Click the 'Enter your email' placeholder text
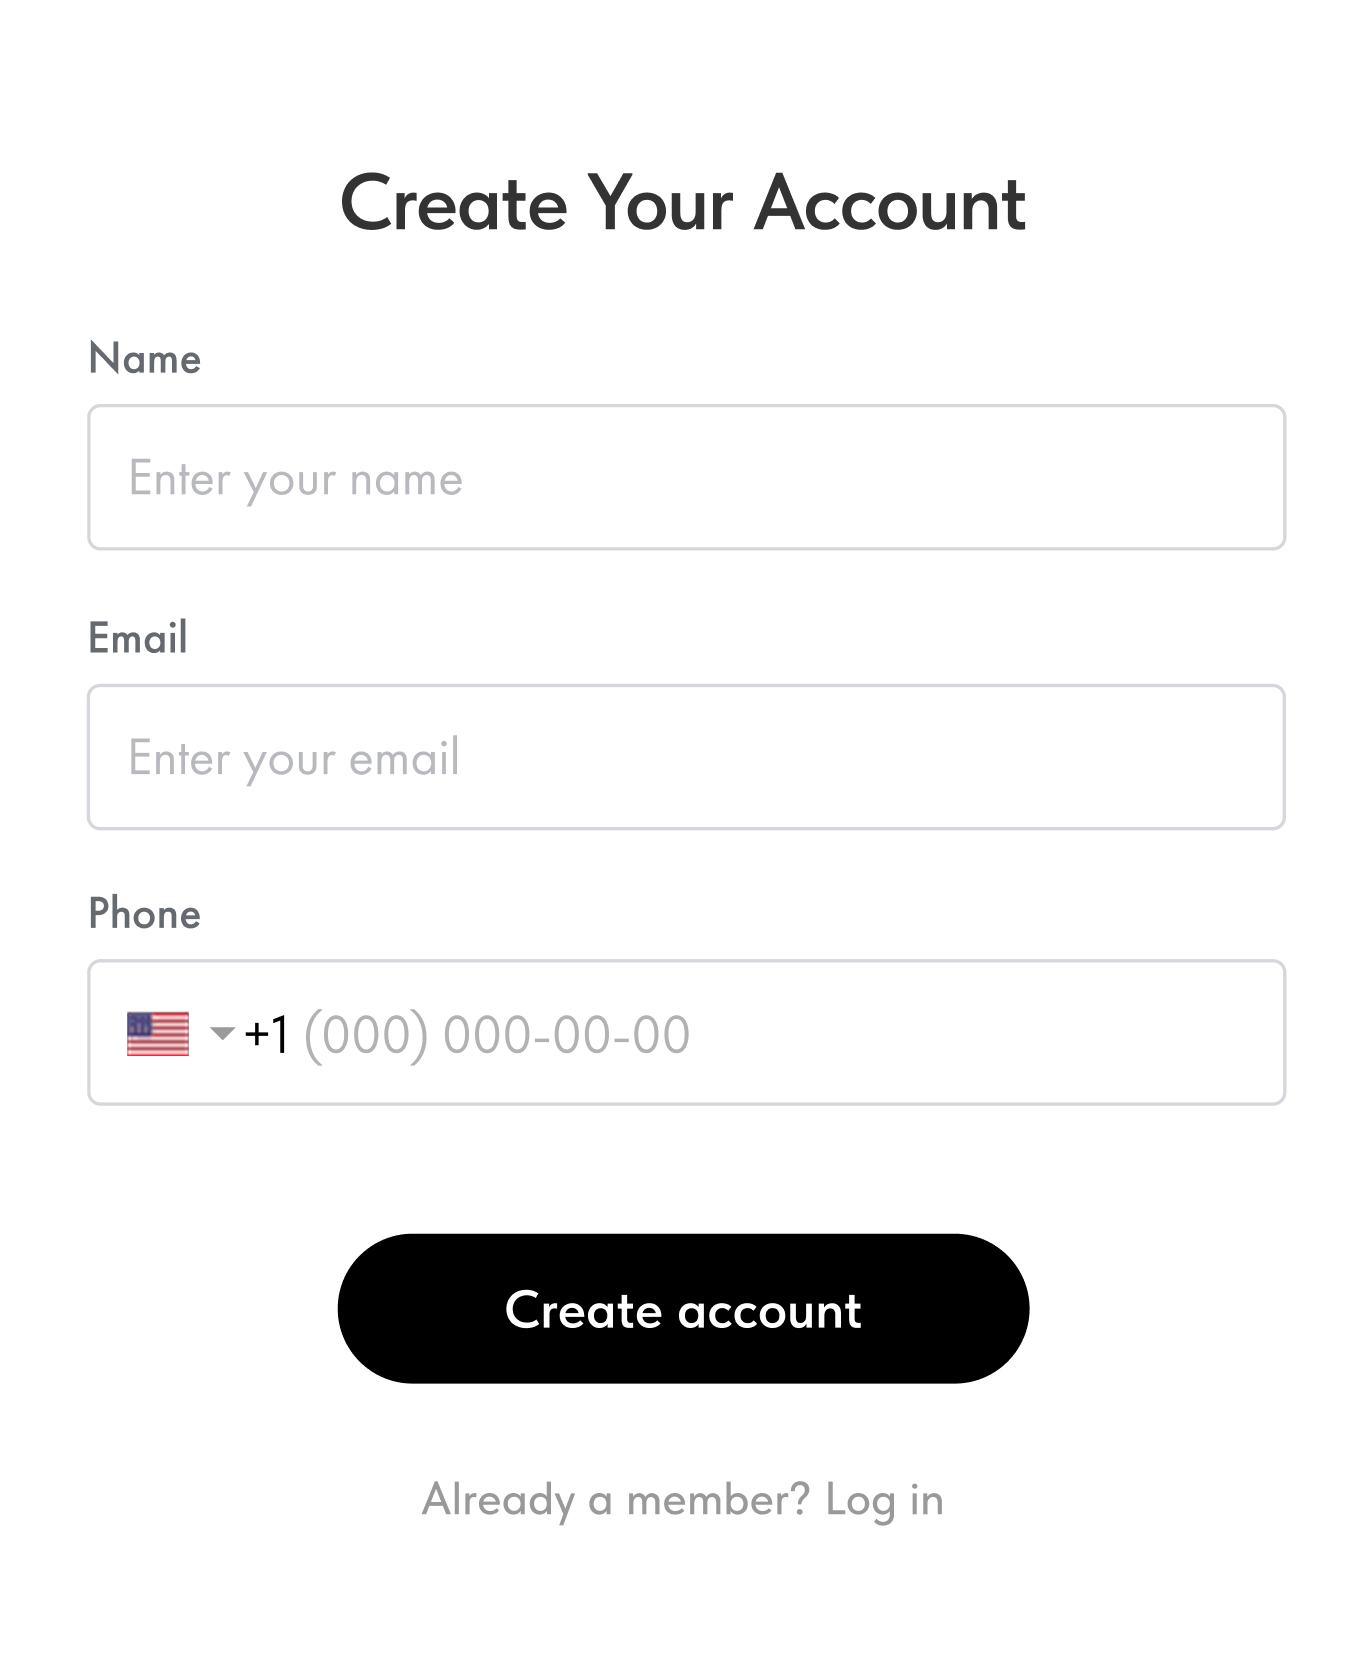1365x1680 pixels. pos(294,758)
